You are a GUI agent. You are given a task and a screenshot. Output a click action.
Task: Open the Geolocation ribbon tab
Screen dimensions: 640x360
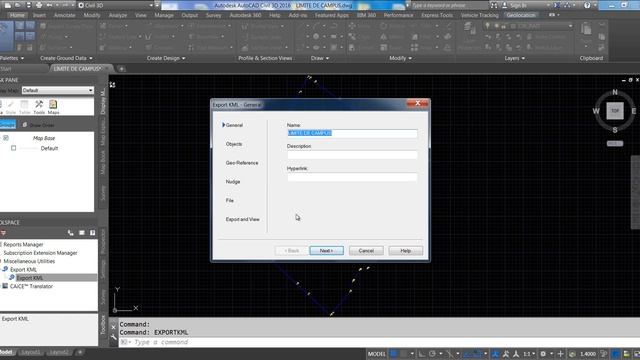pyautogui.click(x=521, y=15)
